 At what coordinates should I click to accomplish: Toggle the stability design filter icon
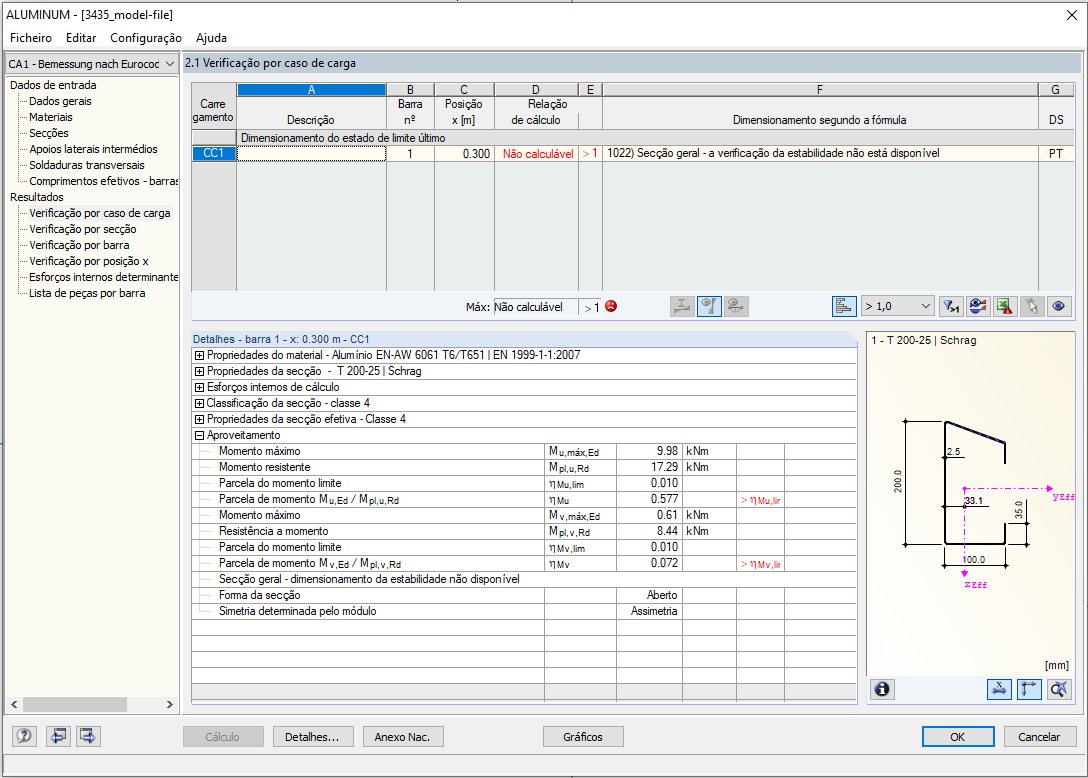709,306
